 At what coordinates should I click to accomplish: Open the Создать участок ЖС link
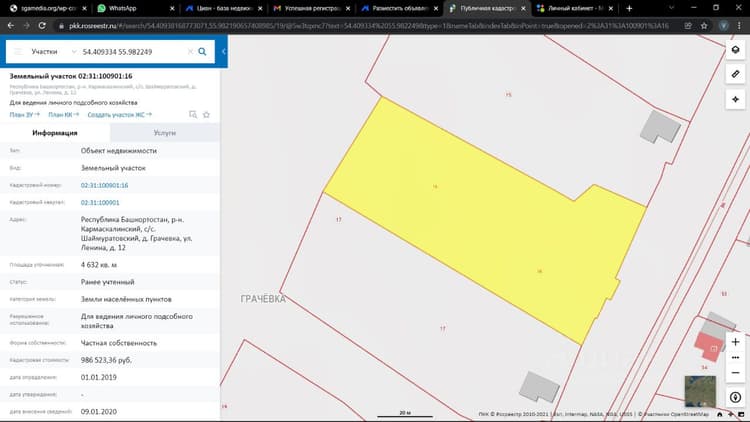tap(120, 115)
